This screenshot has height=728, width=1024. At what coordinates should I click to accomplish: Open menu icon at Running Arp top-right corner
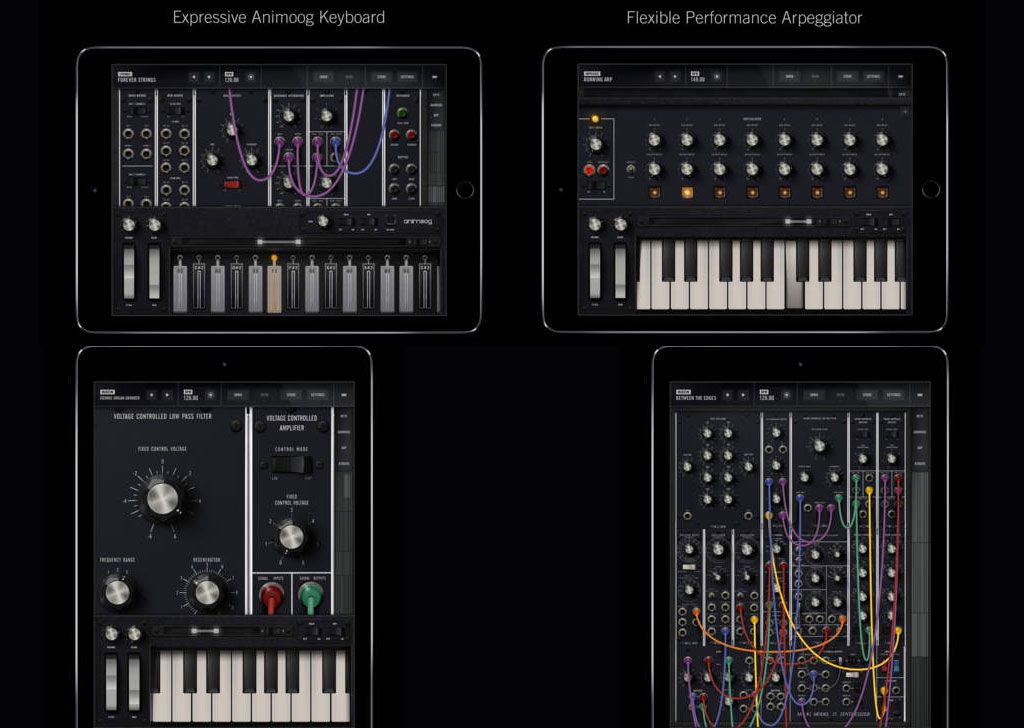(901, 77)
